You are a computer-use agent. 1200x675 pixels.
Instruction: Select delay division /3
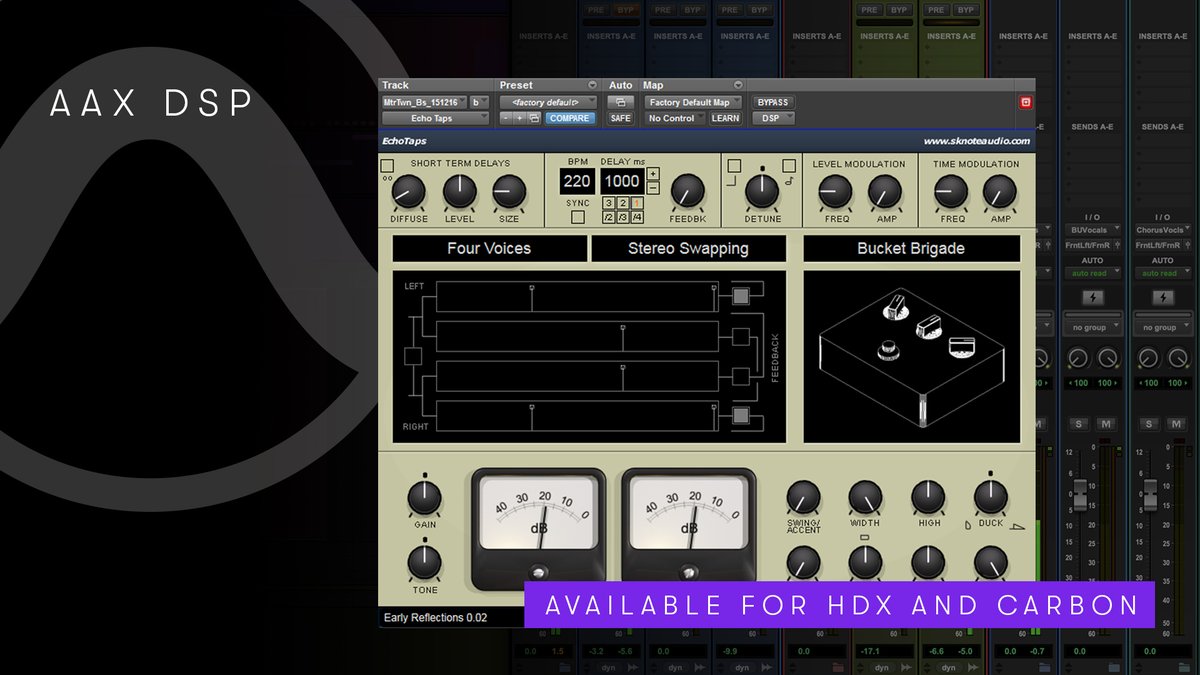point(623,218)
